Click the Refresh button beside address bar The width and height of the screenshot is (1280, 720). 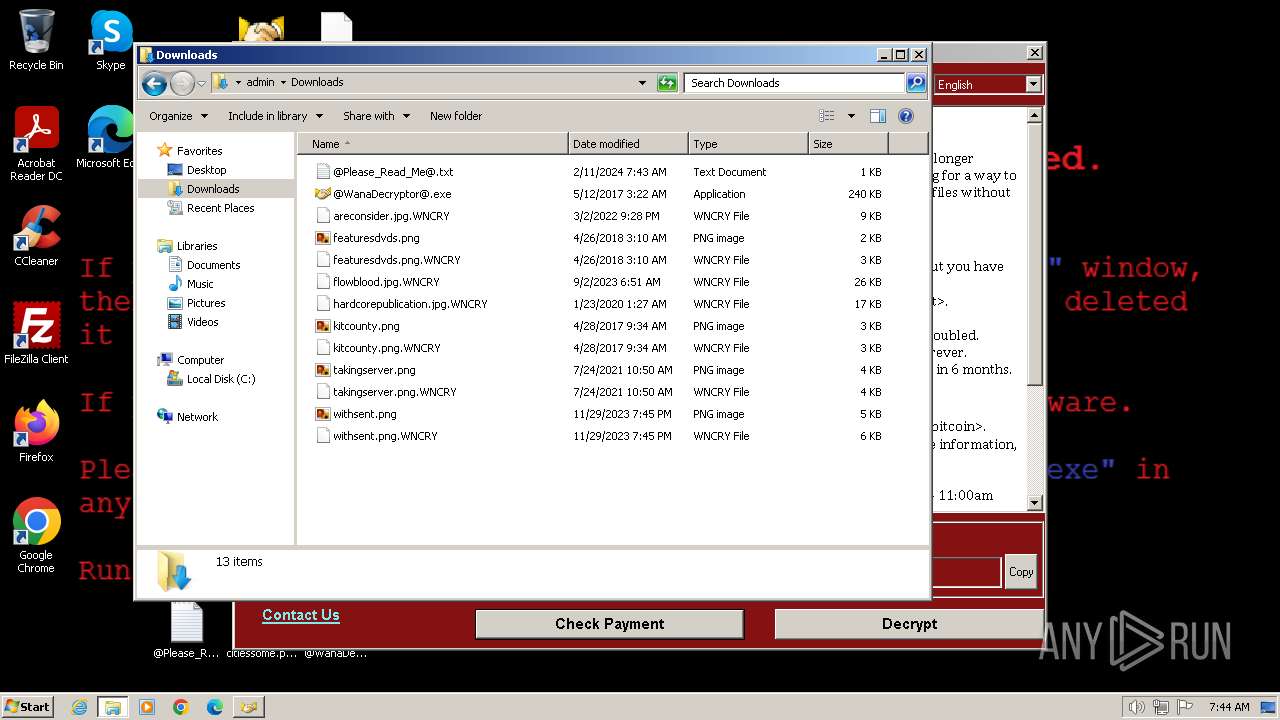pyautogui.click(x=667, y=83)
